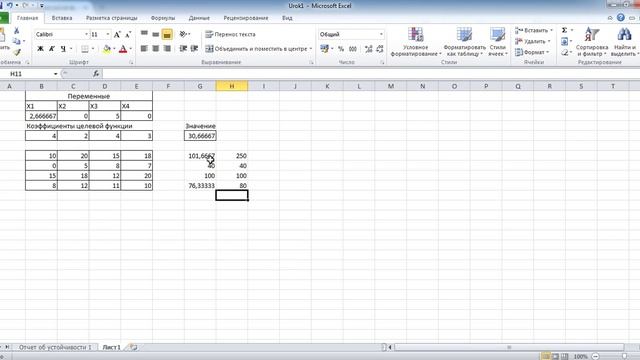
Task: Click the Fill down icon
Action: 564,41
